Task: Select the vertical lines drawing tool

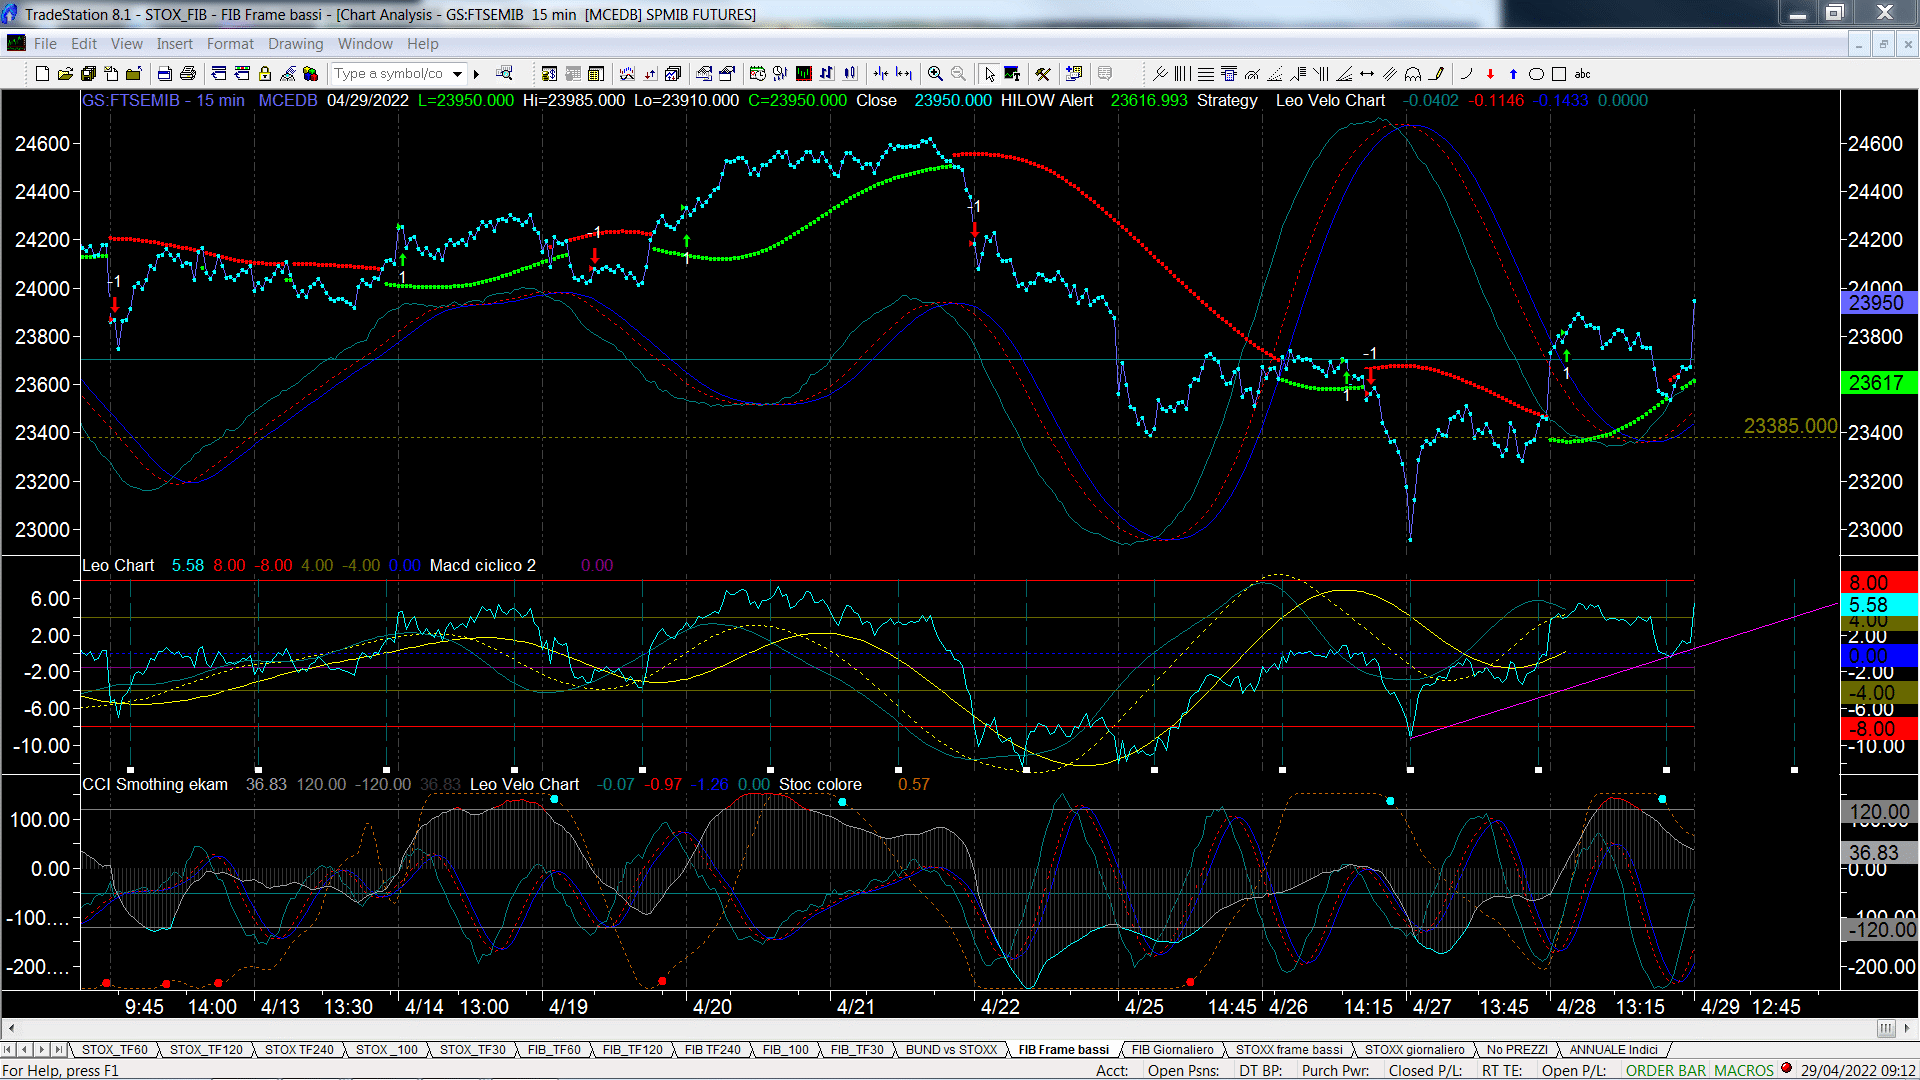Action: pyautogui.click(x=1183, y=74)
